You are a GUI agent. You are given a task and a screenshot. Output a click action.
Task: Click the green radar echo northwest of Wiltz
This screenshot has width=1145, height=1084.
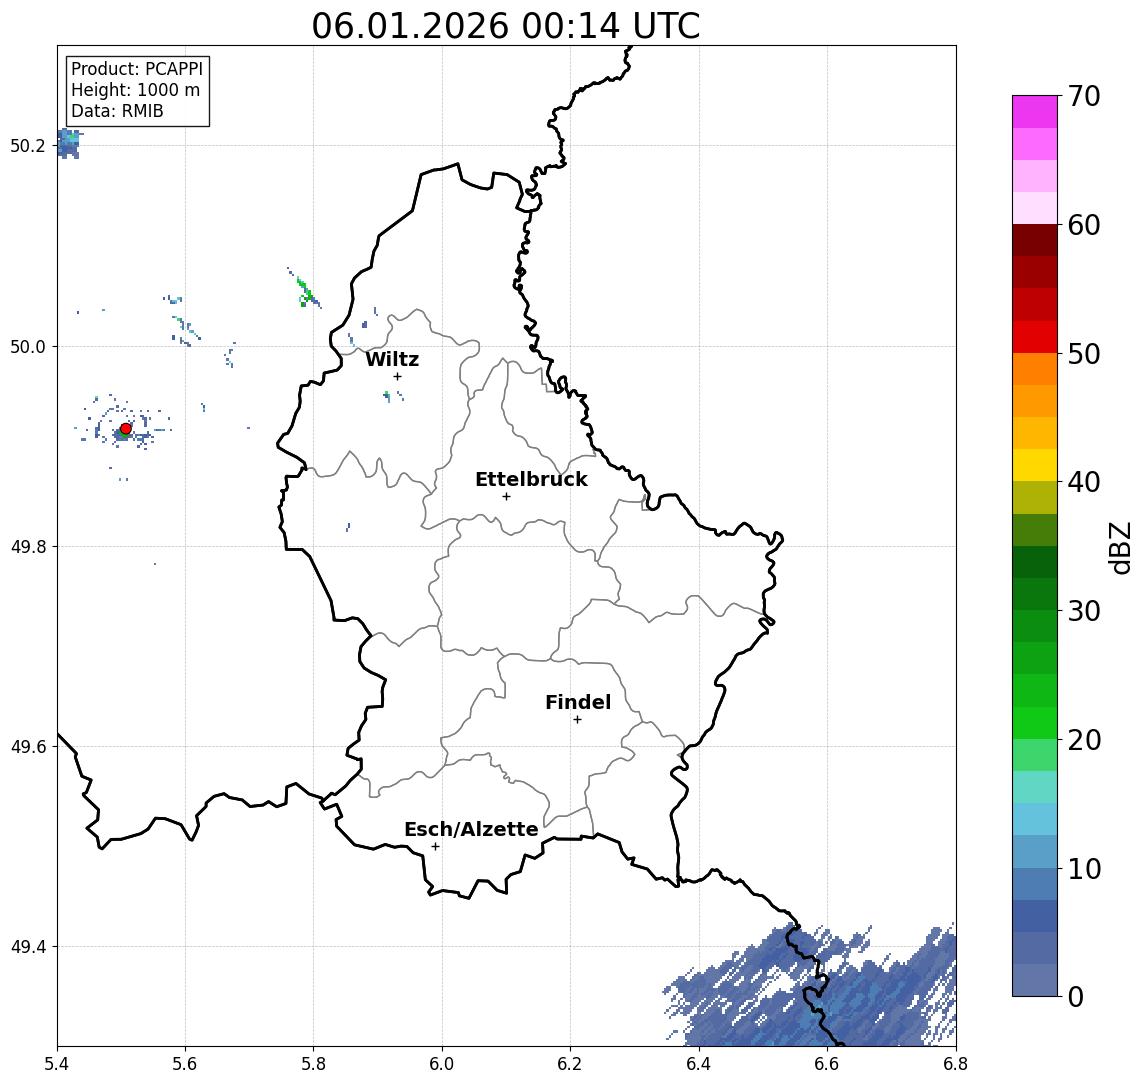[305, 289]
